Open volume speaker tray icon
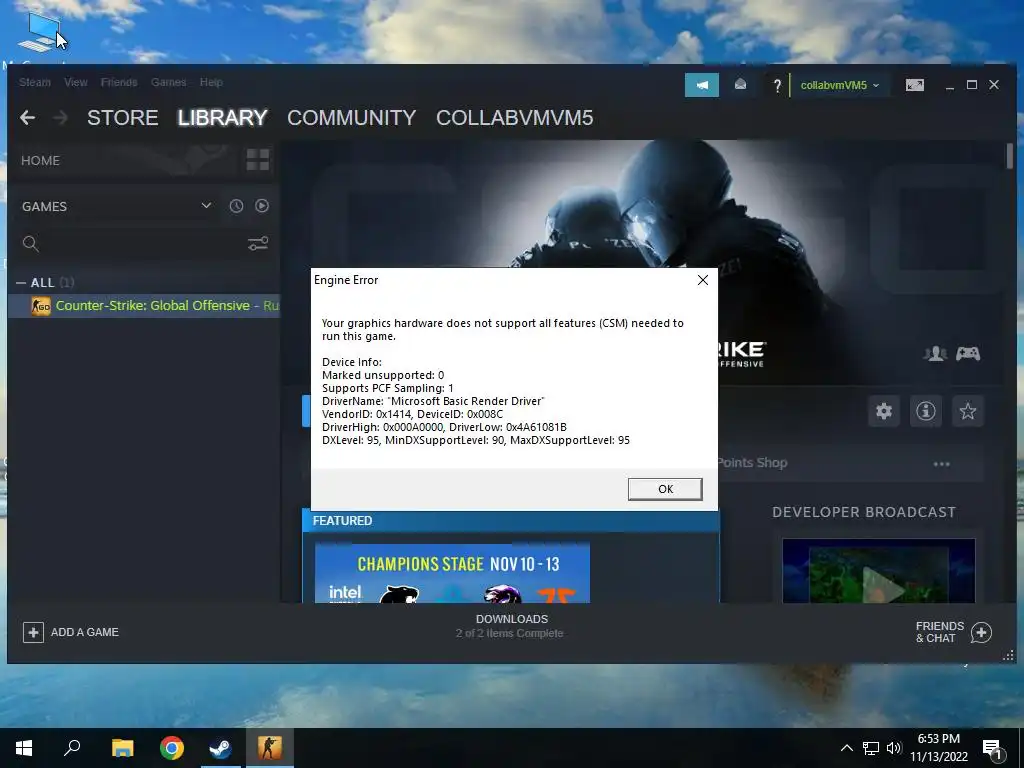 pyautogui.click(x=894, y=748)
